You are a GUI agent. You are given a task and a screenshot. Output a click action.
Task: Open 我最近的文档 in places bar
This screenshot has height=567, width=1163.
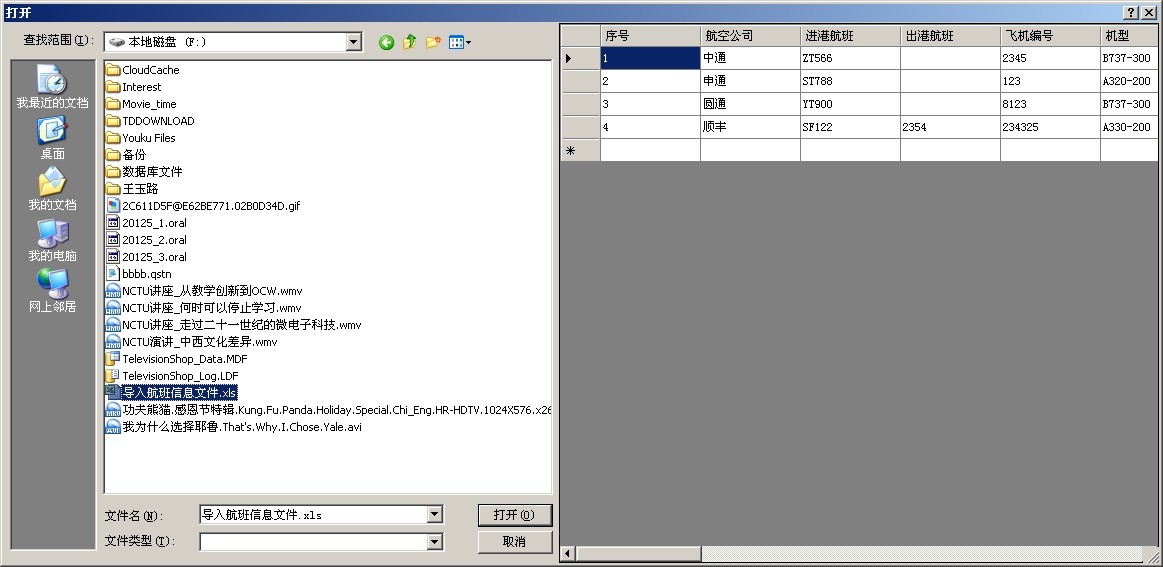(x=53, y=87)
